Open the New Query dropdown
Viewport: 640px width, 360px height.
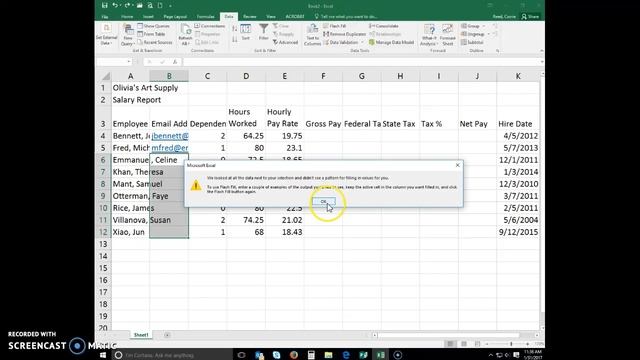pos(128,34)
